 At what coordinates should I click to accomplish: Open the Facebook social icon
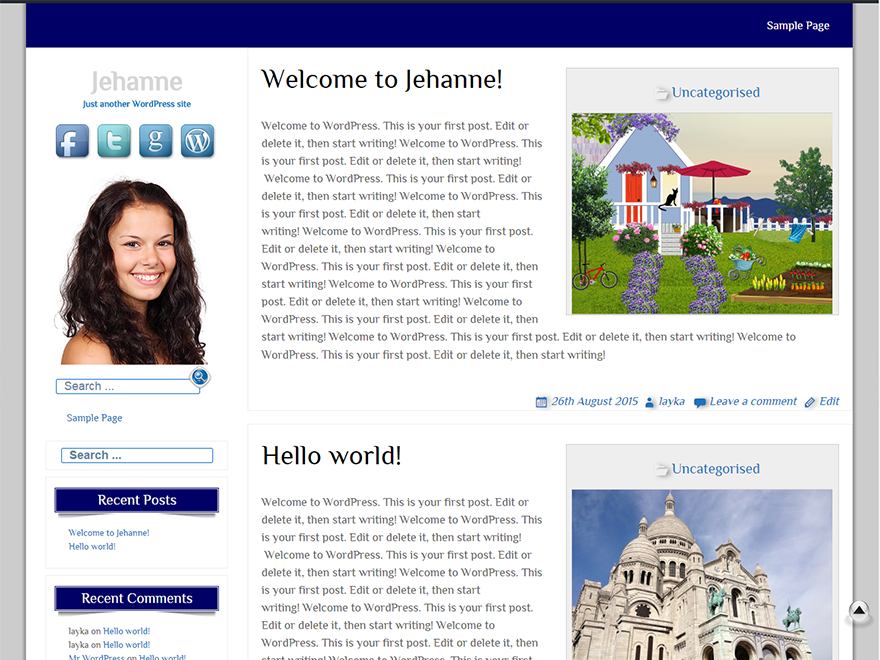coord(72,141)
